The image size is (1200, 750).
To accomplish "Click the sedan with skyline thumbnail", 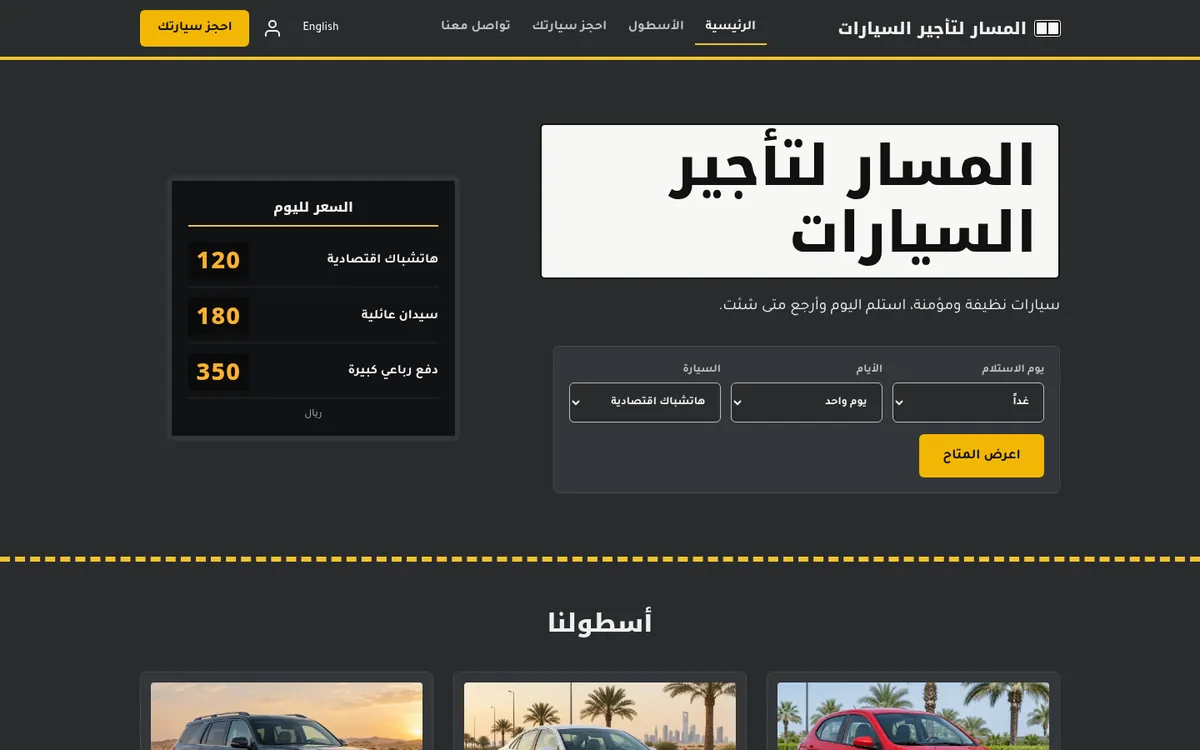I will pyautogui.click(x=600, y=716).
